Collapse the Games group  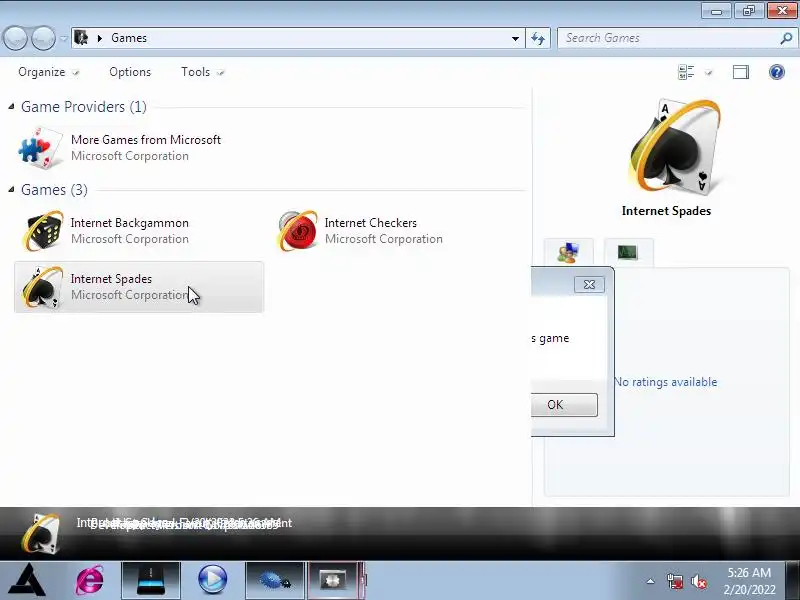click(11, 189)
